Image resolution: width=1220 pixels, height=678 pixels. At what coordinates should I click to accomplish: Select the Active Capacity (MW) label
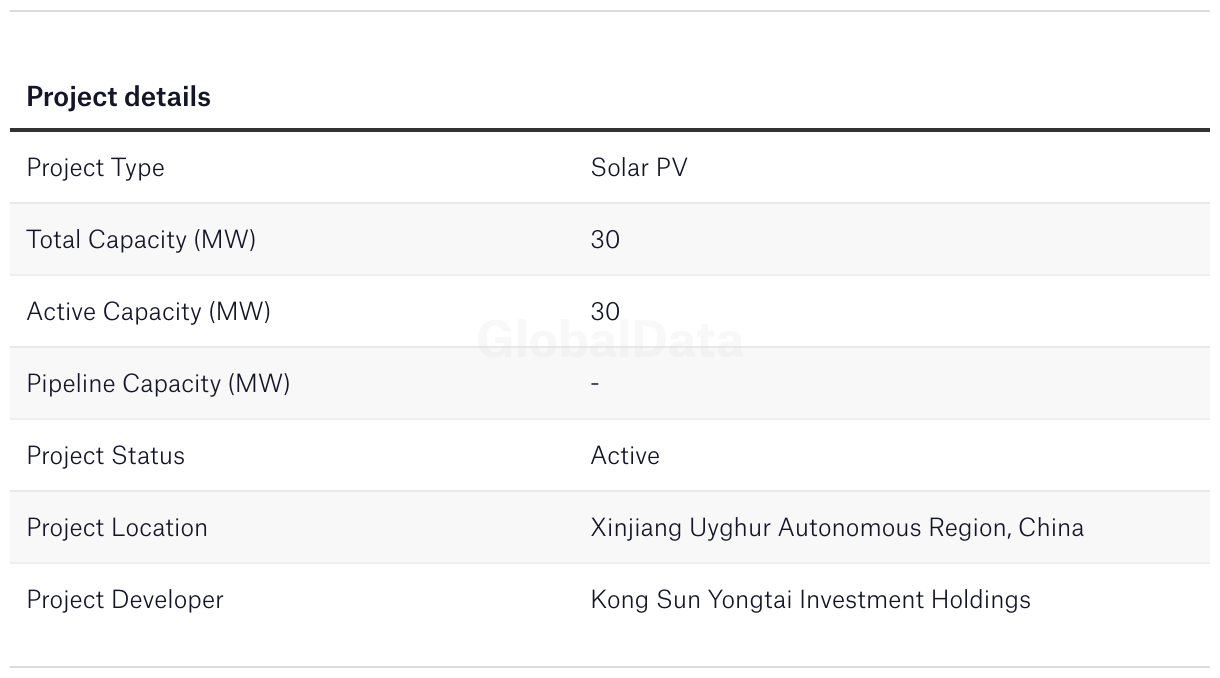coord(148,312)
